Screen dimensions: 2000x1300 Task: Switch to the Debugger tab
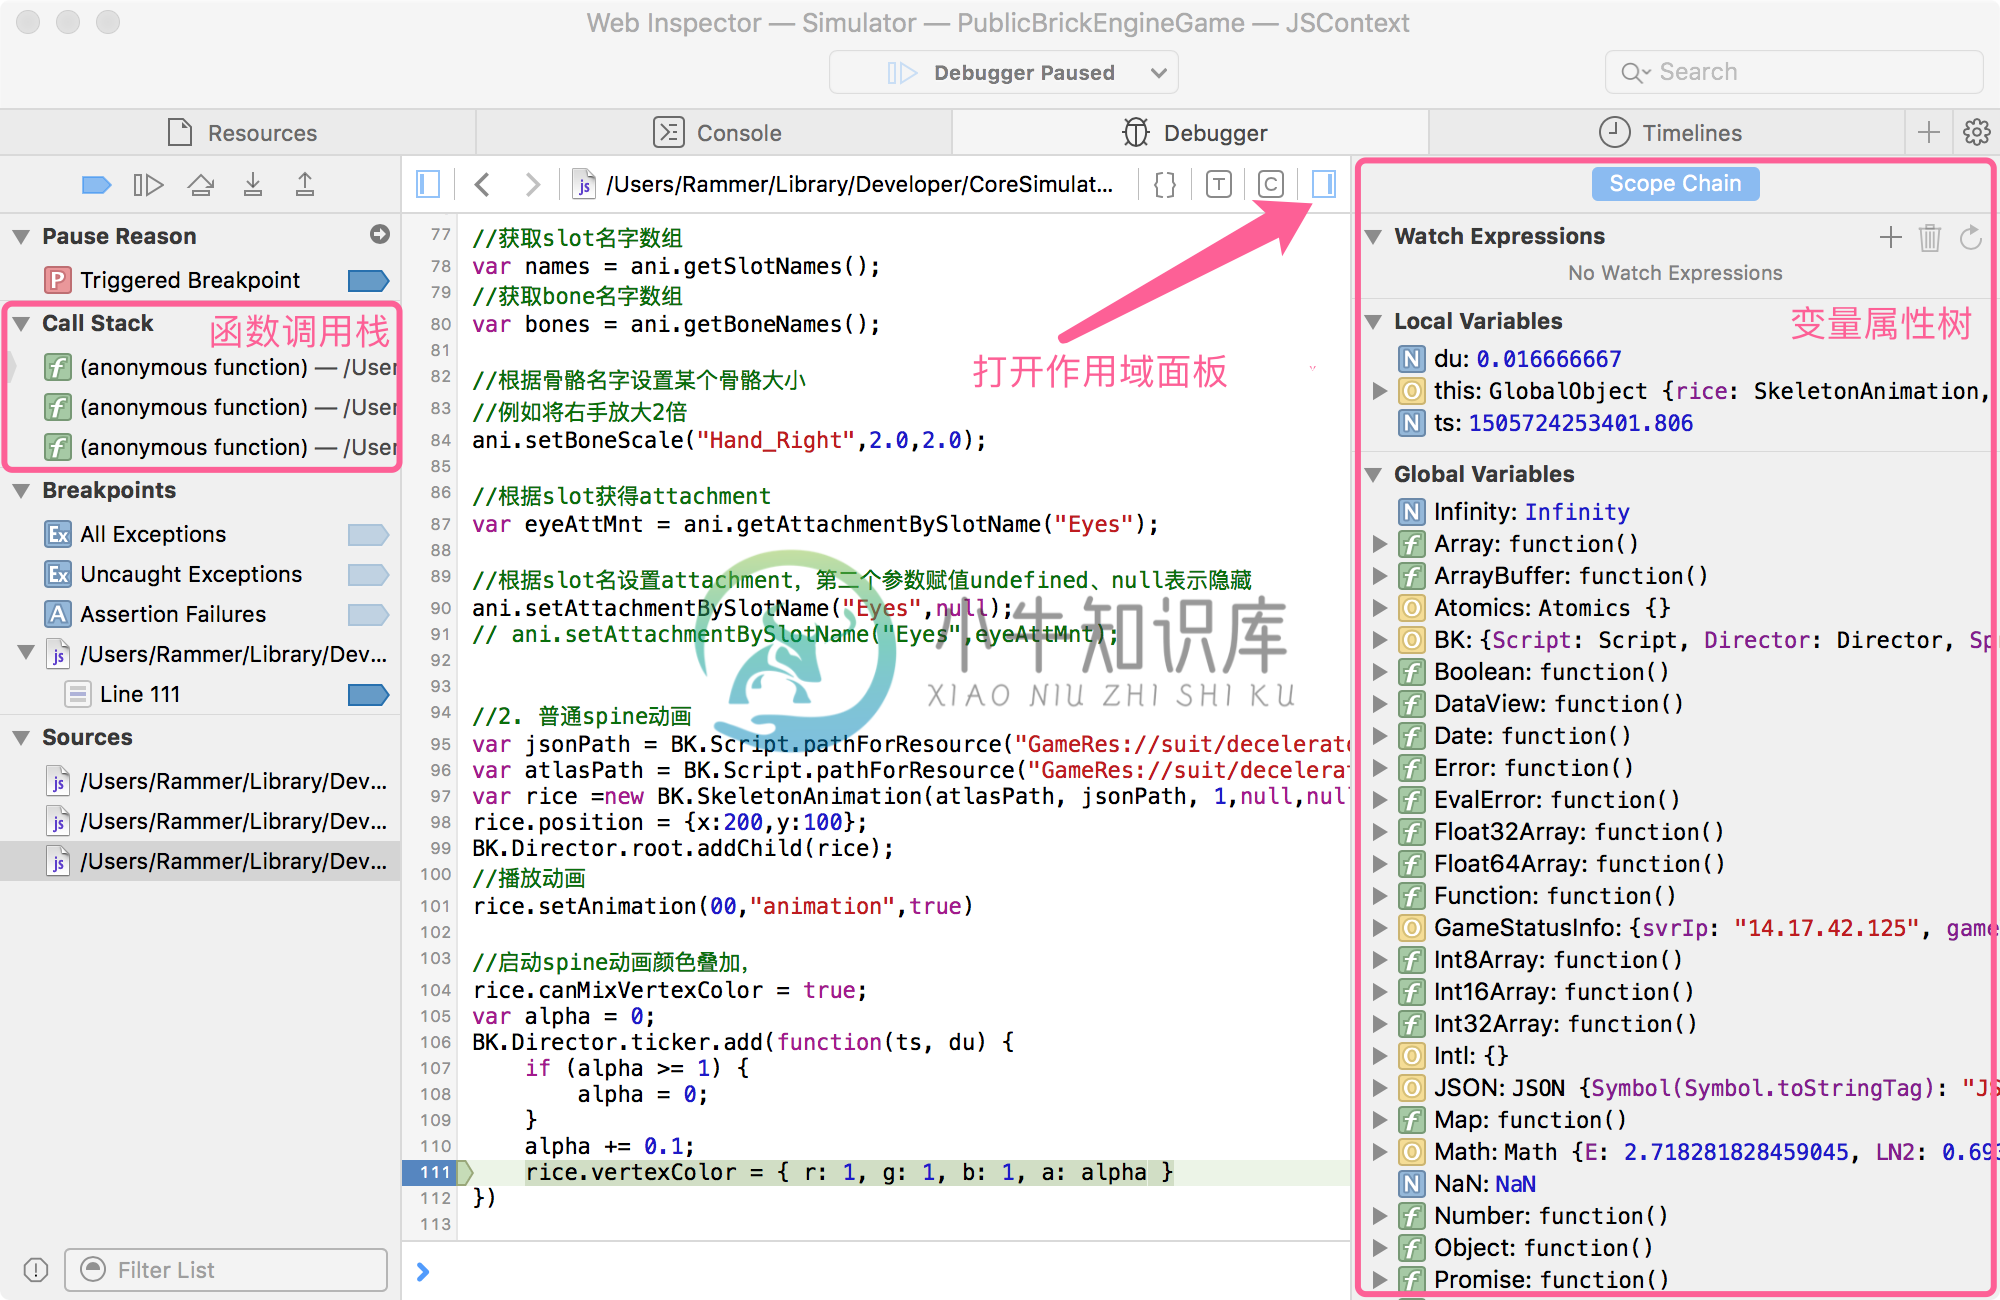1190,132
